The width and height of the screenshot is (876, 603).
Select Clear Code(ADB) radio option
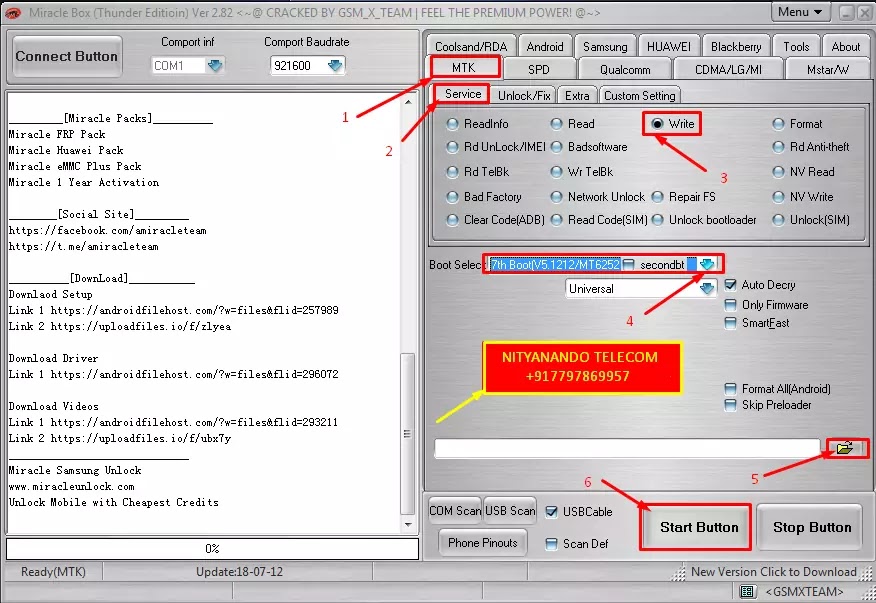pyautogui.click(x=453, y=220)
